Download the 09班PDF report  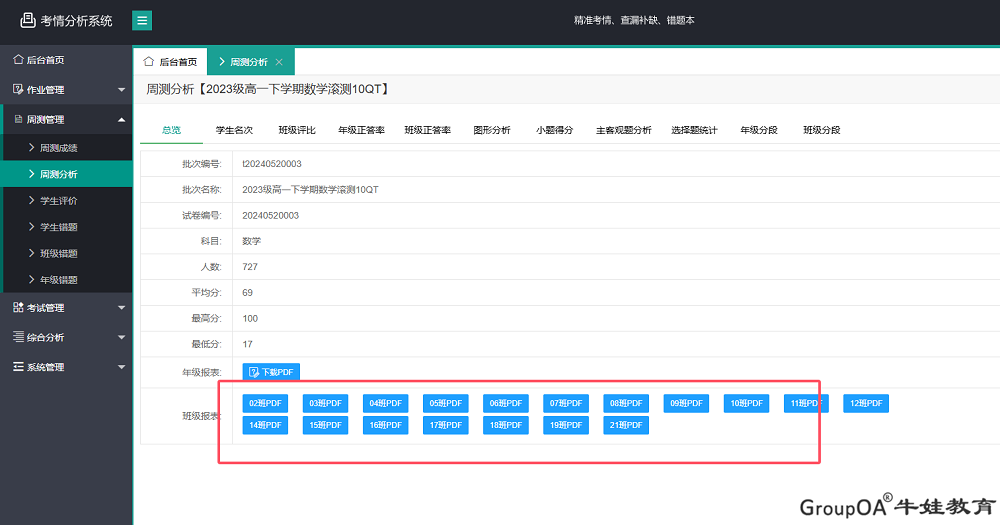pos(686,403)
